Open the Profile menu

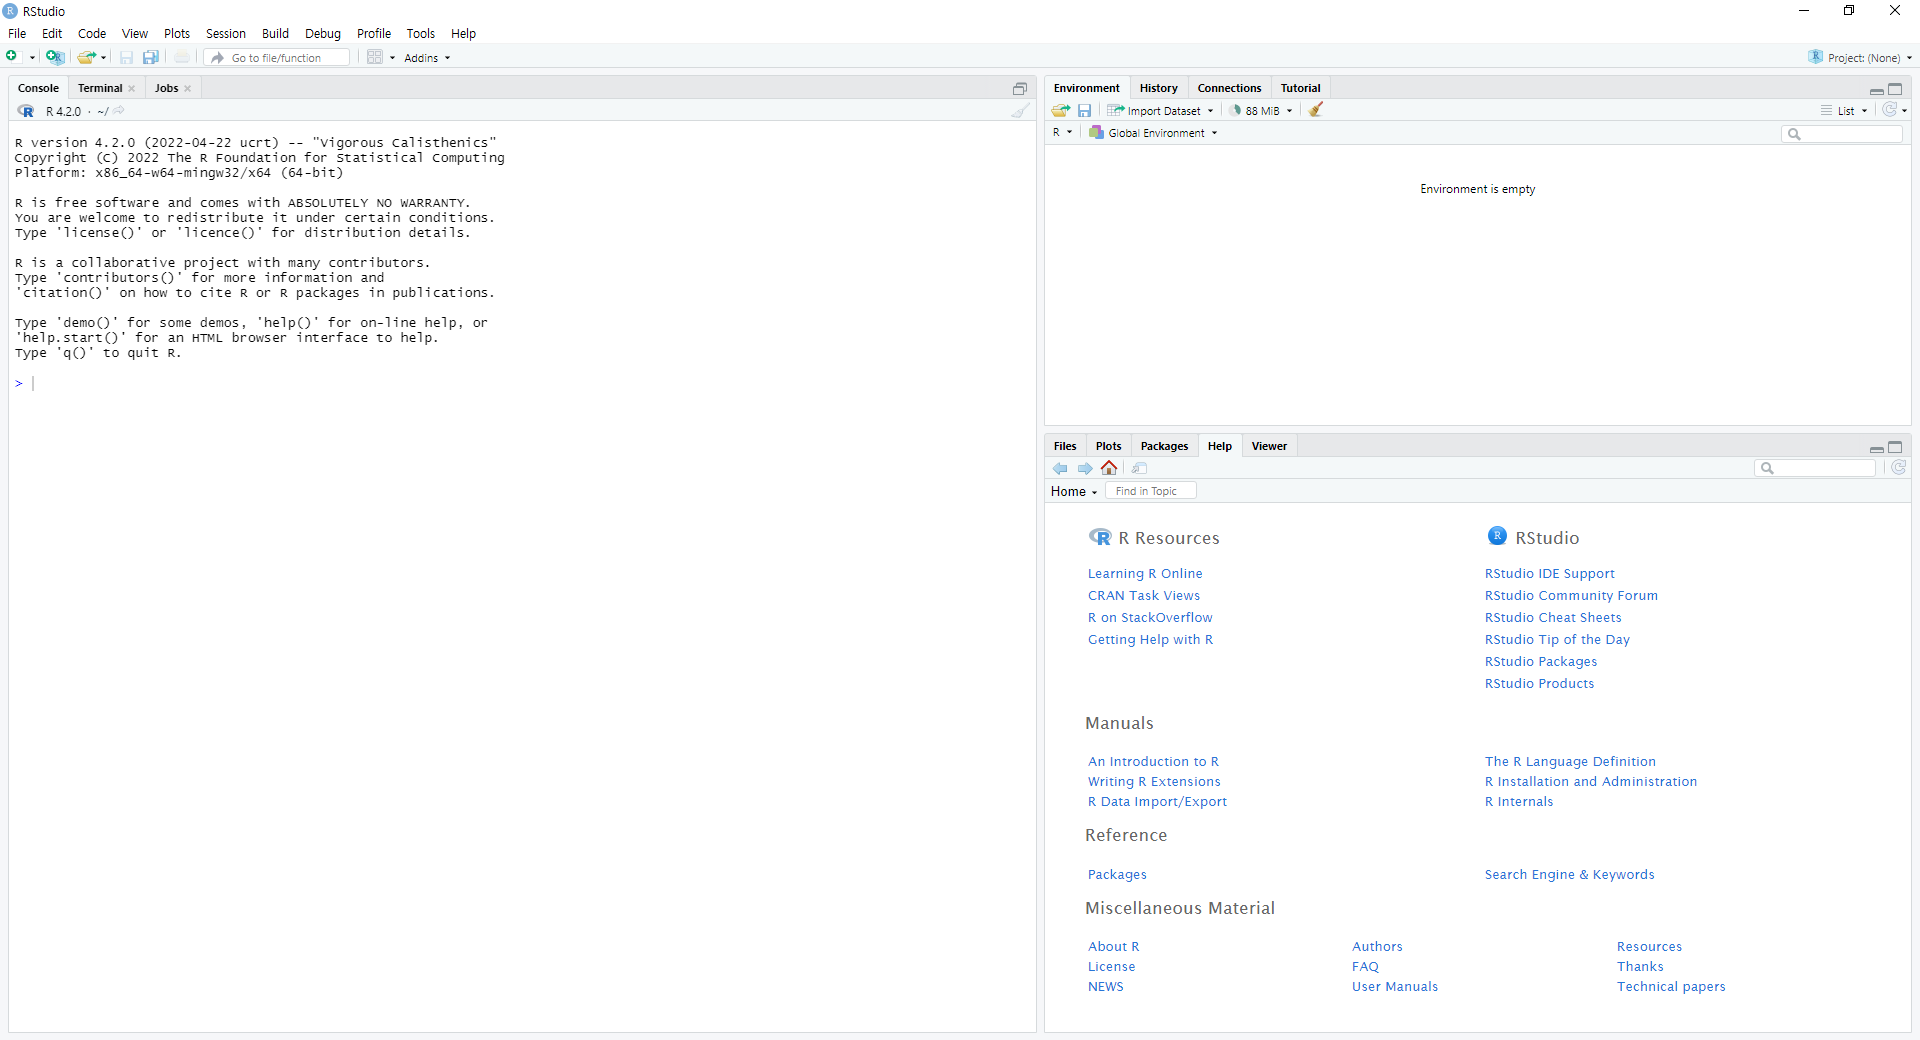(x=373, y=33)
